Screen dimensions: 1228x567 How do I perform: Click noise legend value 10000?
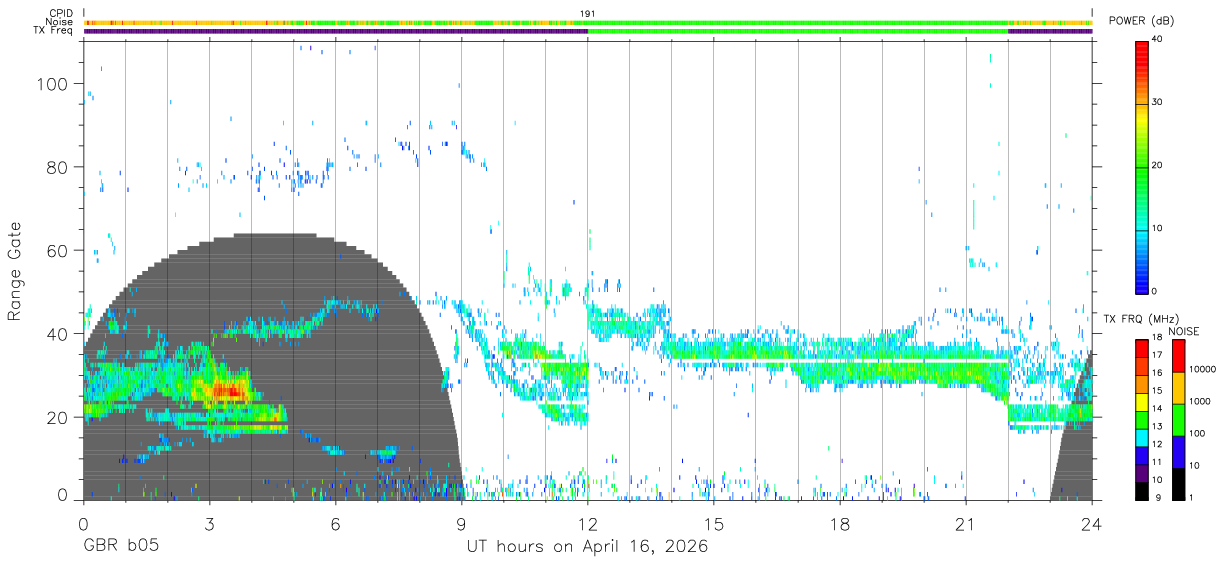1203,369
